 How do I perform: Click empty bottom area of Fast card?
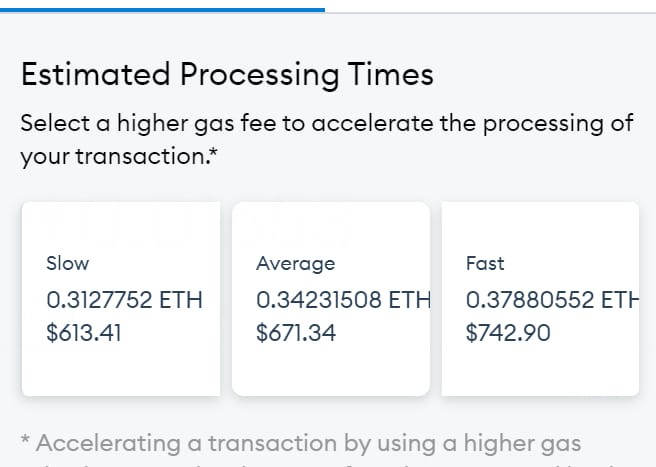(540, 372)
